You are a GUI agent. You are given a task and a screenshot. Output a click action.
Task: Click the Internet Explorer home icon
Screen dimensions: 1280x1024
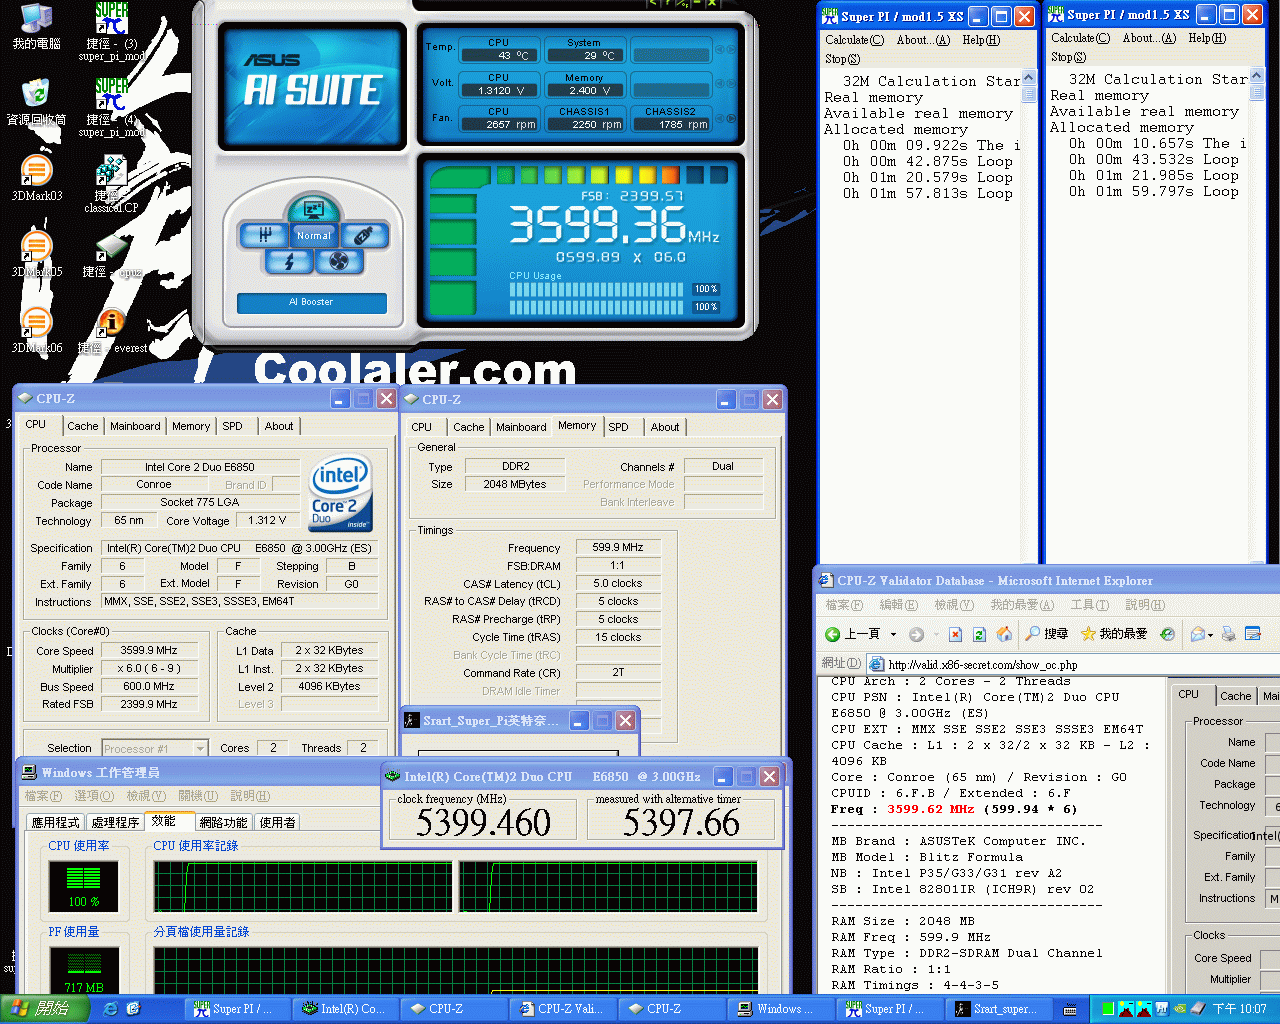[1003, 634]
